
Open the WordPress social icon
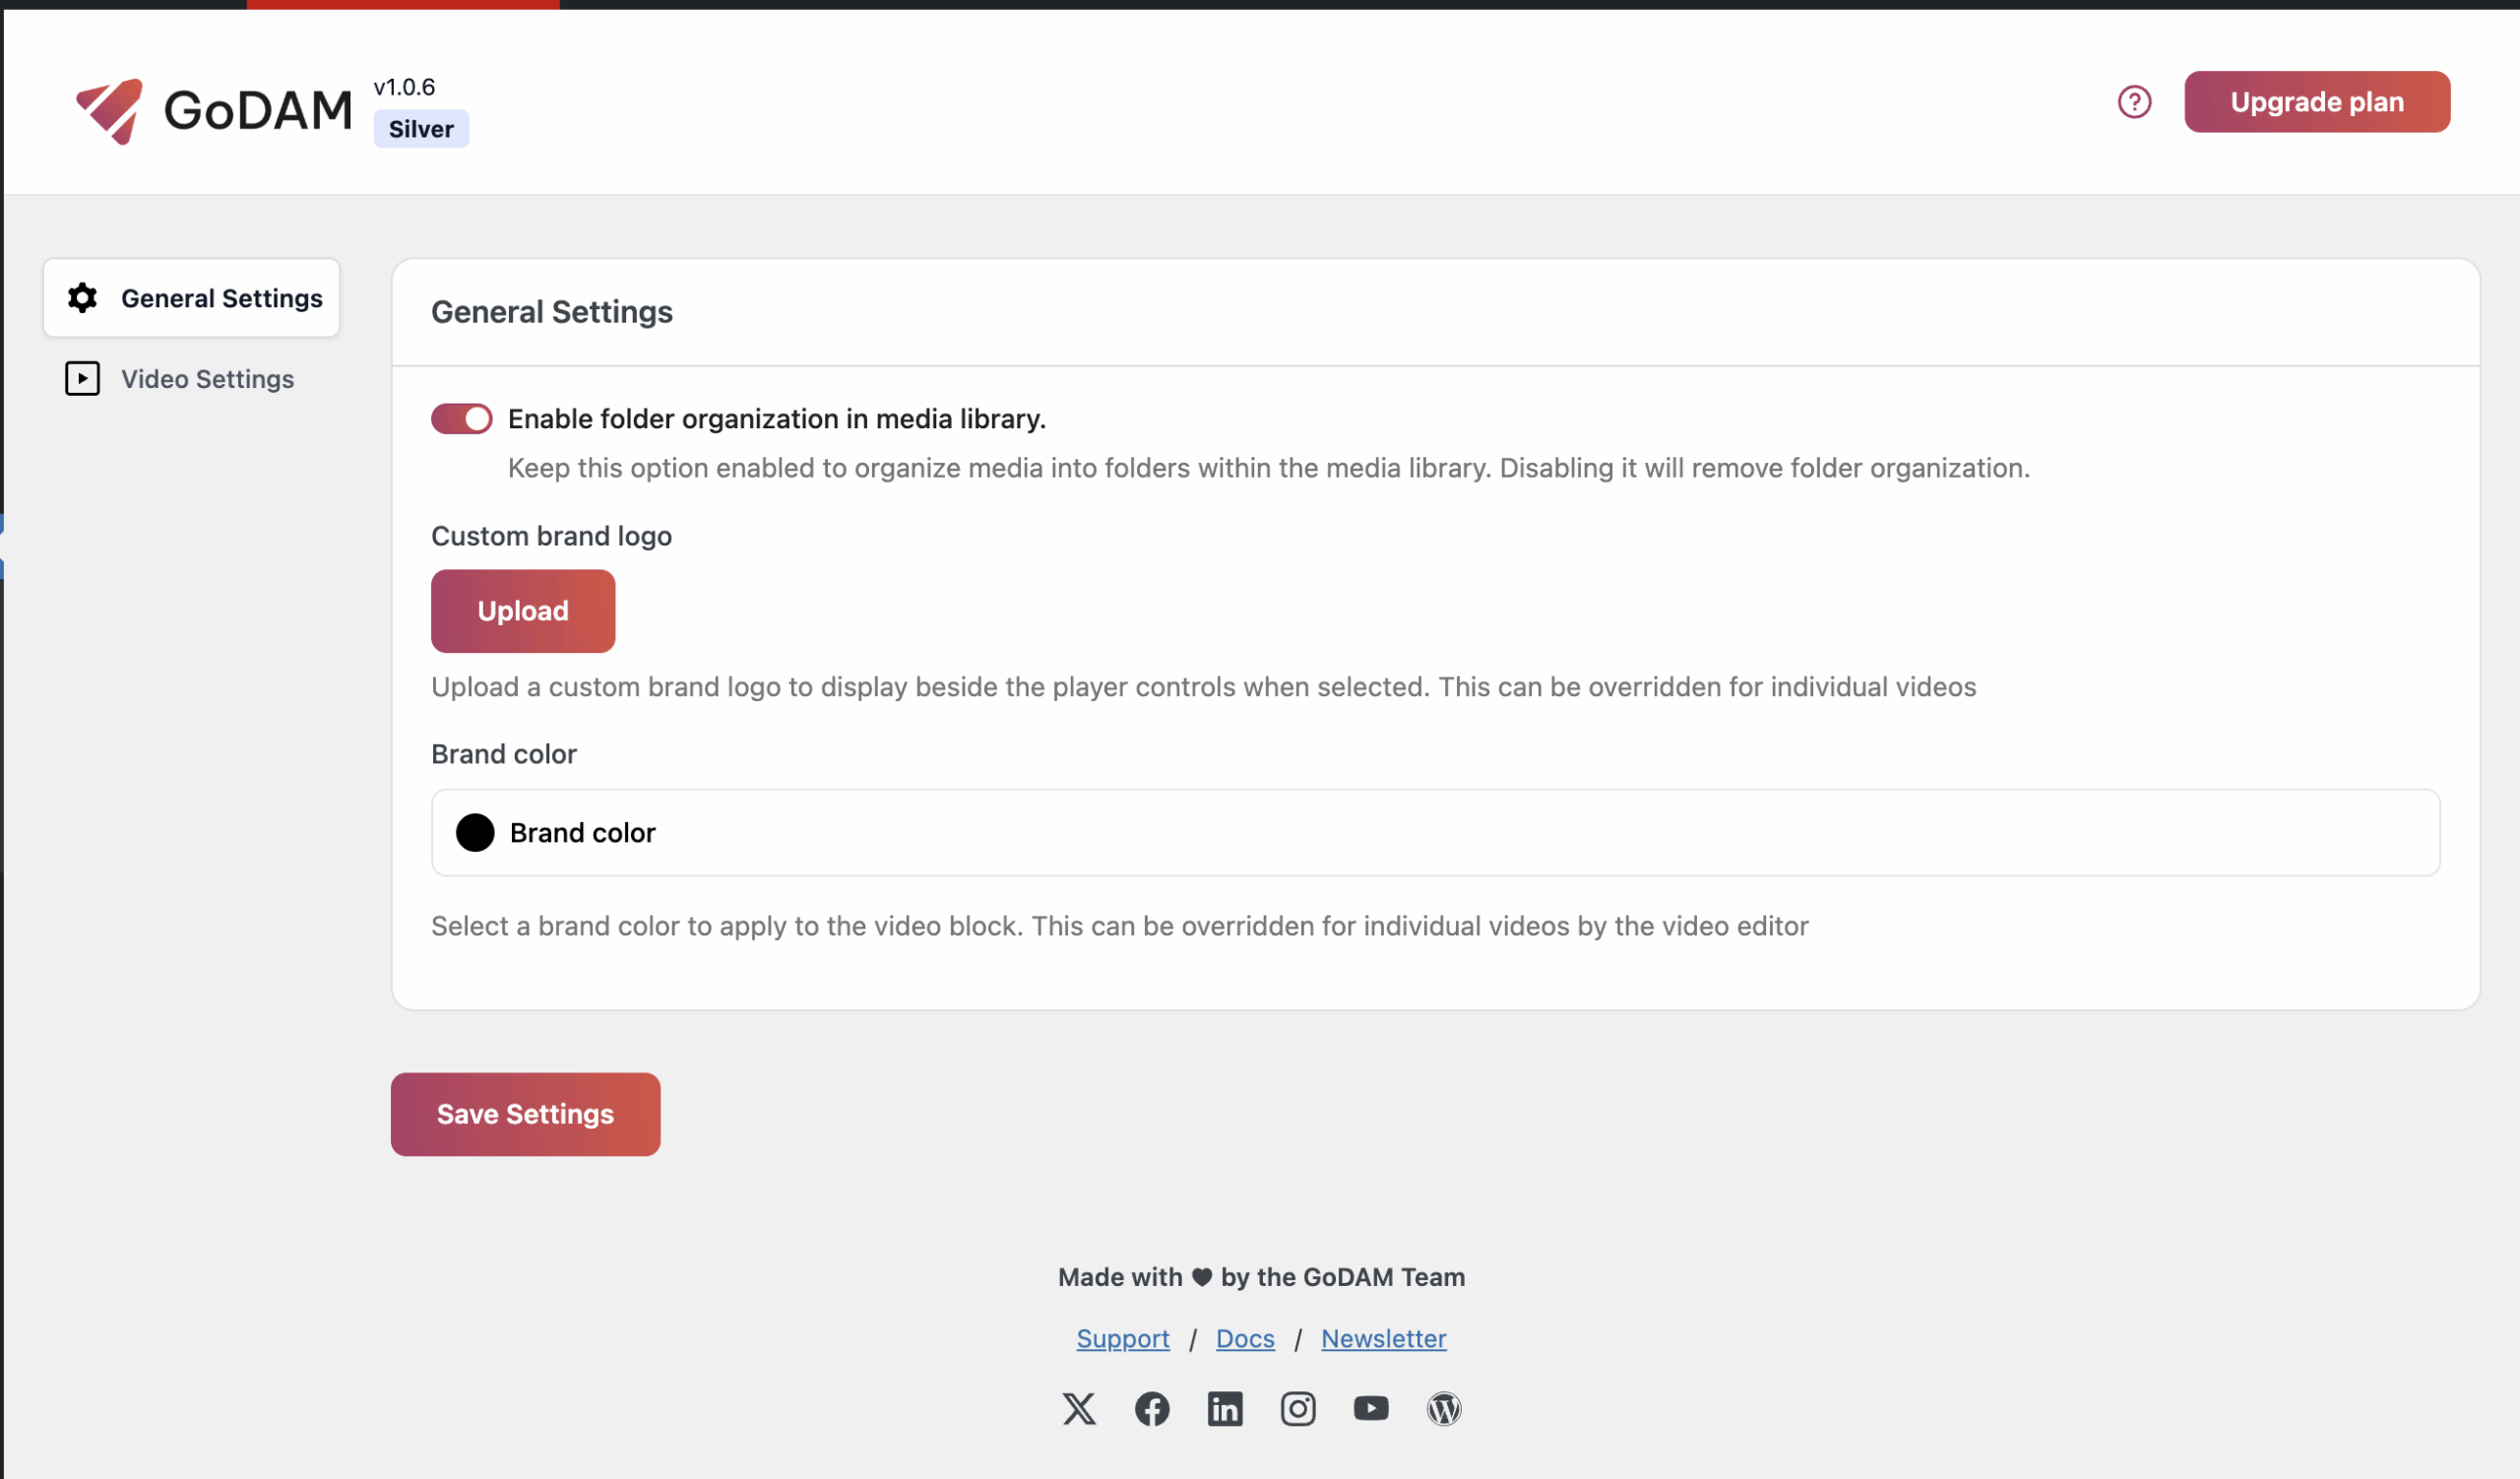(1444, 1408)
